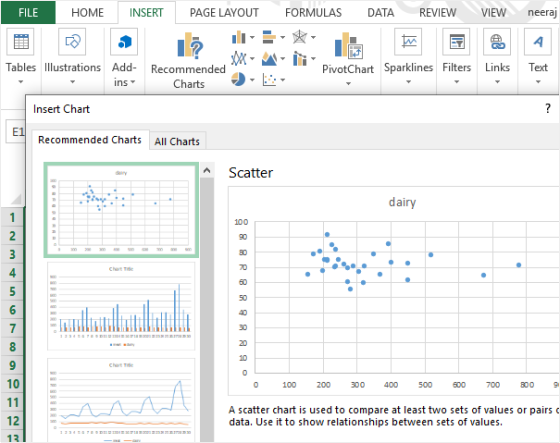Click the neeraj account name
The image size is (560, 443).
[543, 12]
